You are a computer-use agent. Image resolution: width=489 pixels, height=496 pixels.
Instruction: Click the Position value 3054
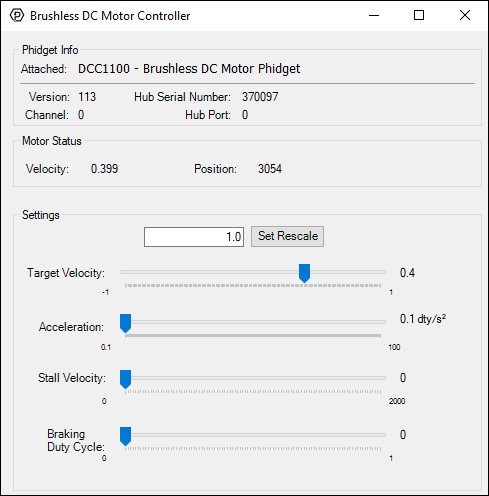click(x=270, y=169)
